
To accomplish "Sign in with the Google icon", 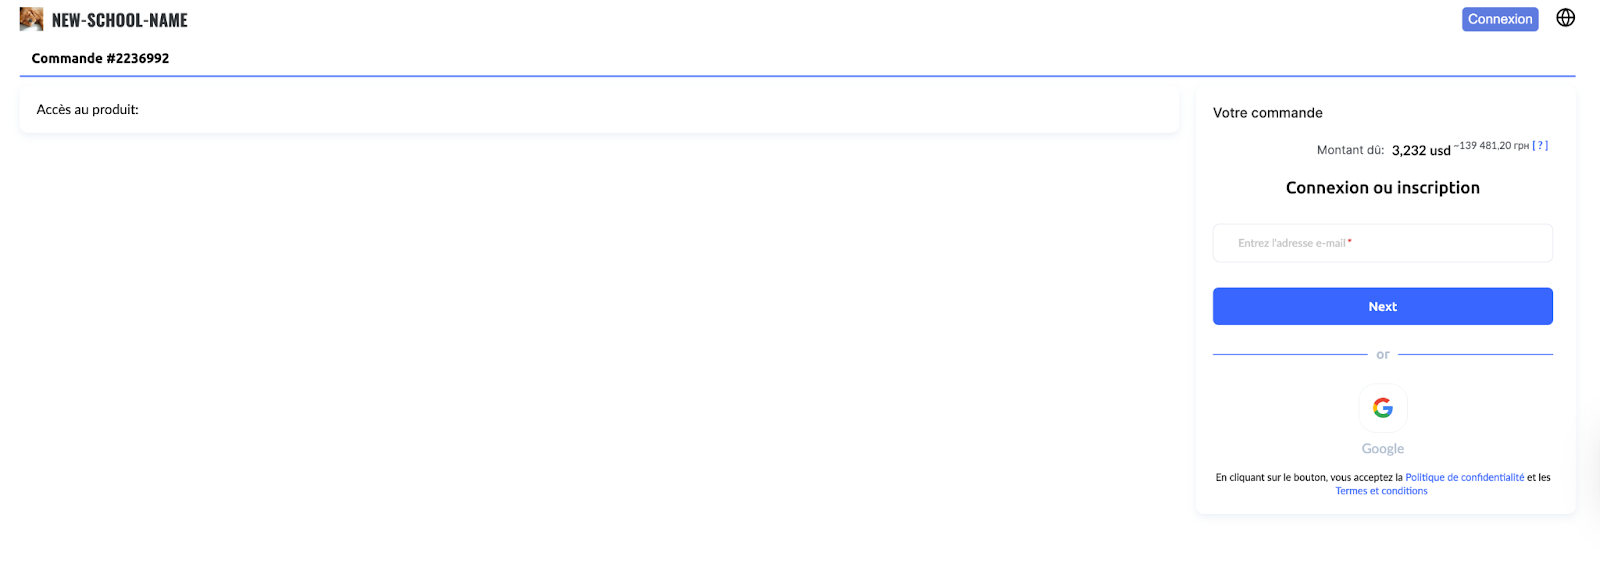I will click(1382, 408).
